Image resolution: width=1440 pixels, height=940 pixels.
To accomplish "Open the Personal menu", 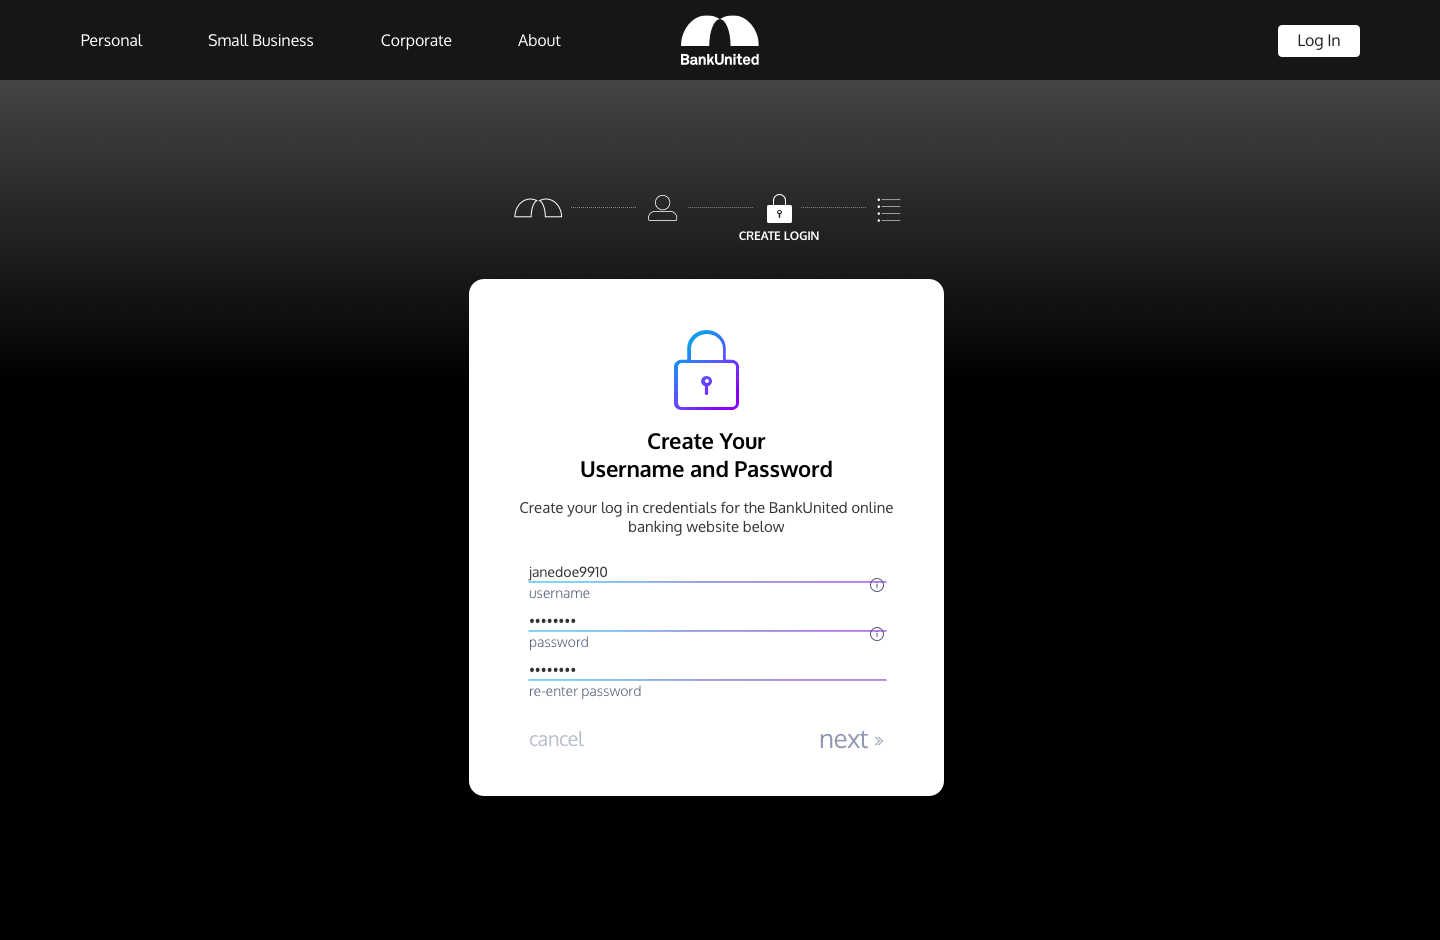I will click(x=111, y=40).
